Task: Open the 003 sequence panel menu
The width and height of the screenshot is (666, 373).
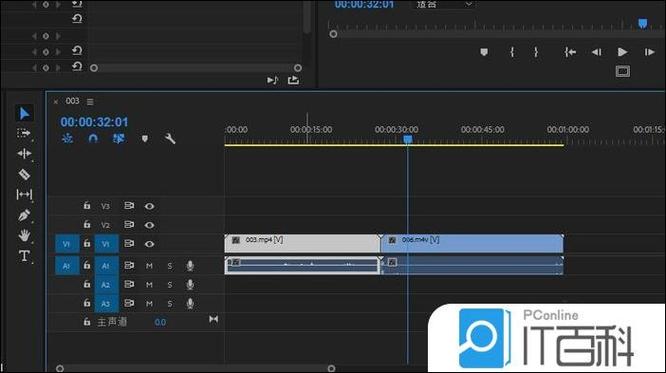Action: point(90,102)
